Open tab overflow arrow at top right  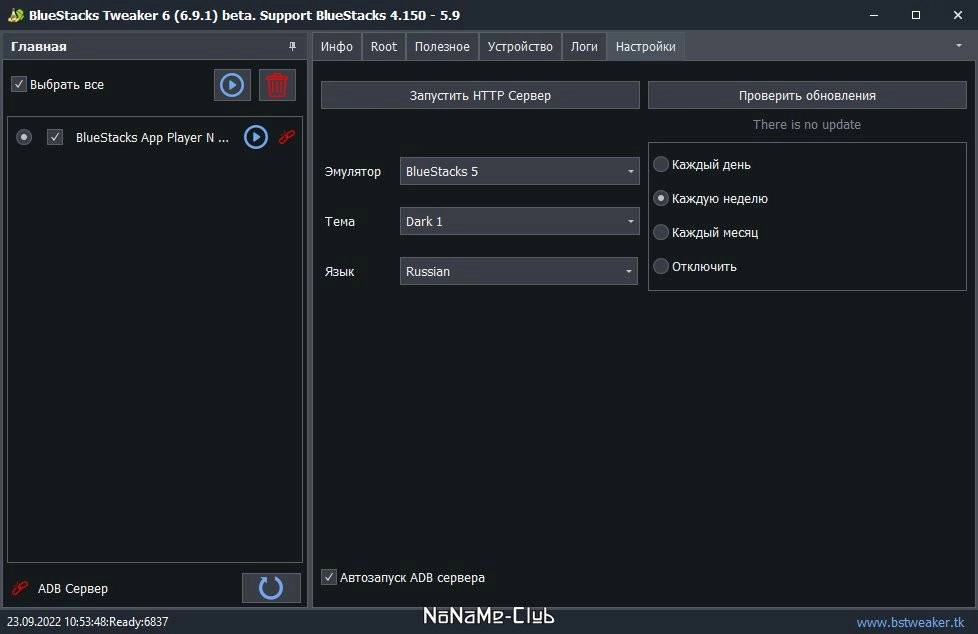coord(959,46)
